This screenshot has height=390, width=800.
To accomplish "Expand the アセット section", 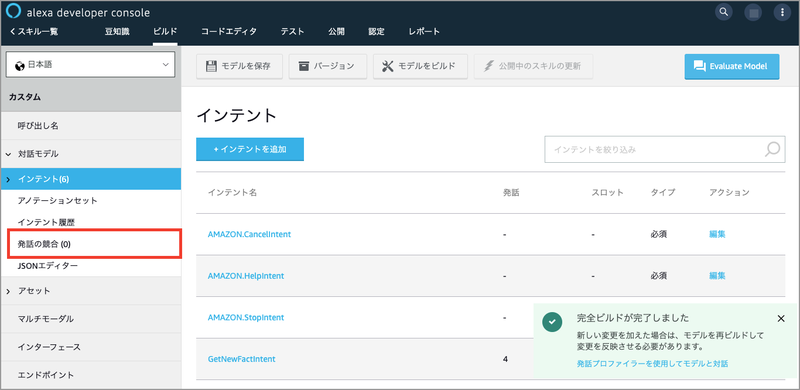I will point(8,291).
